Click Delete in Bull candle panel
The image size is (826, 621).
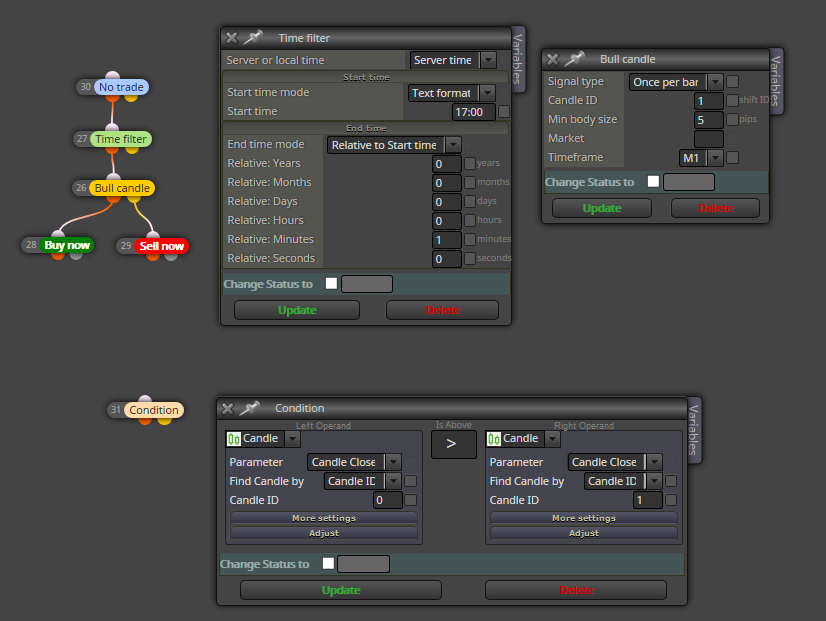(x=715, y=208)
